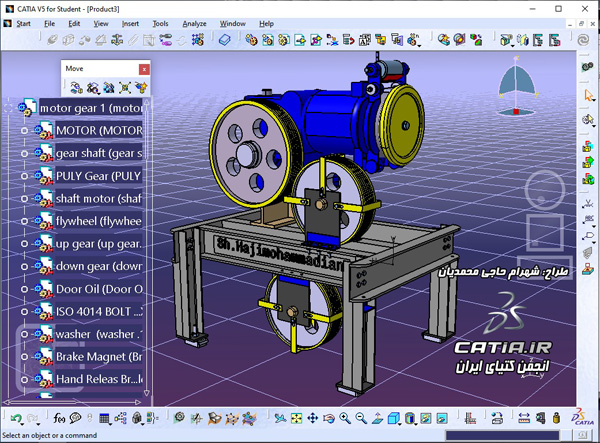Open the Analyze menu
This screenshot has height=443, width=600.
click(194, 24)
